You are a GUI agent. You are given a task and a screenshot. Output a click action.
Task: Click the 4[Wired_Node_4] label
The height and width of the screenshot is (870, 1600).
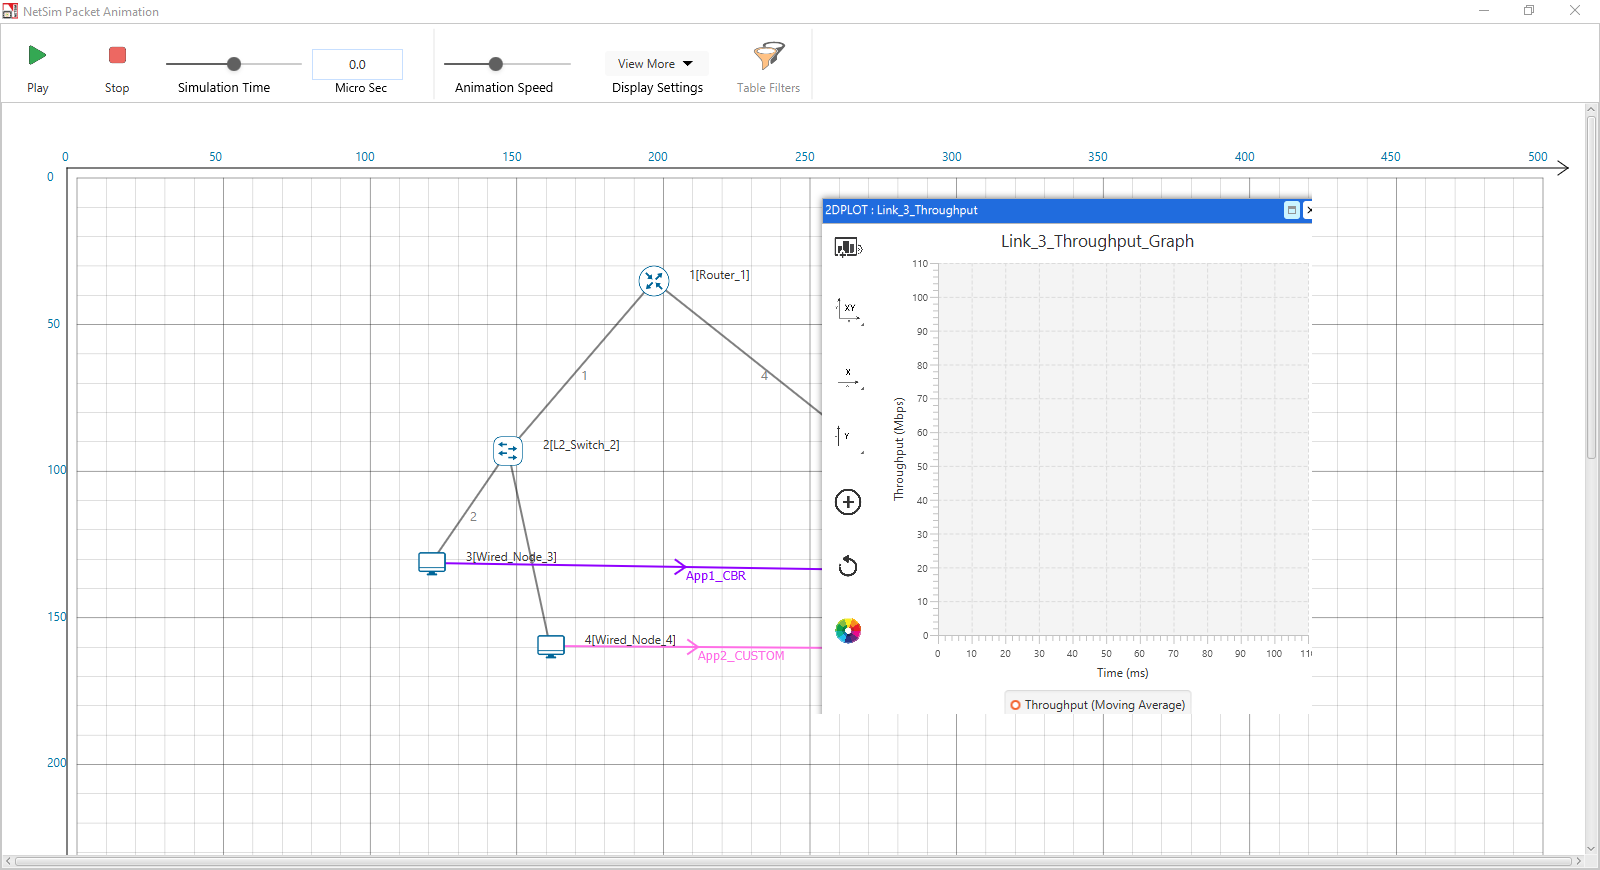pos(630,640)
